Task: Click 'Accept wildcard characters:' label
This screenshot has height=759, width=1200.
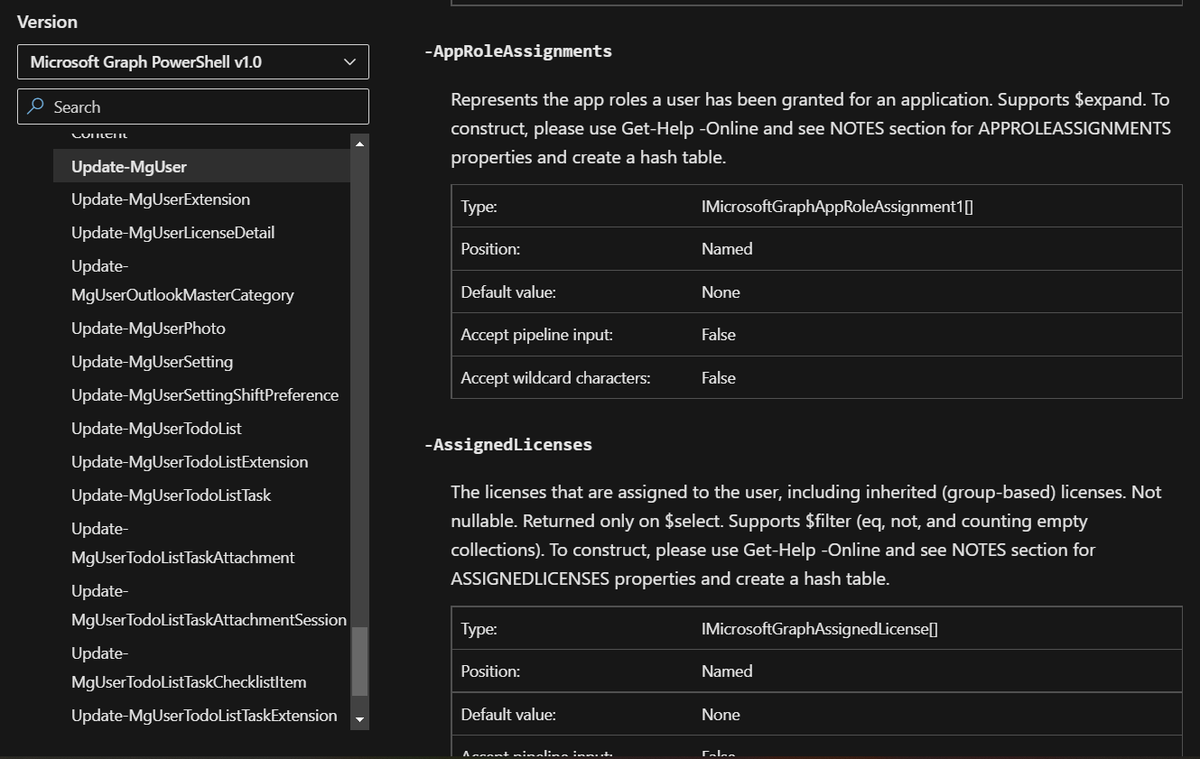Action: point(556,378)
